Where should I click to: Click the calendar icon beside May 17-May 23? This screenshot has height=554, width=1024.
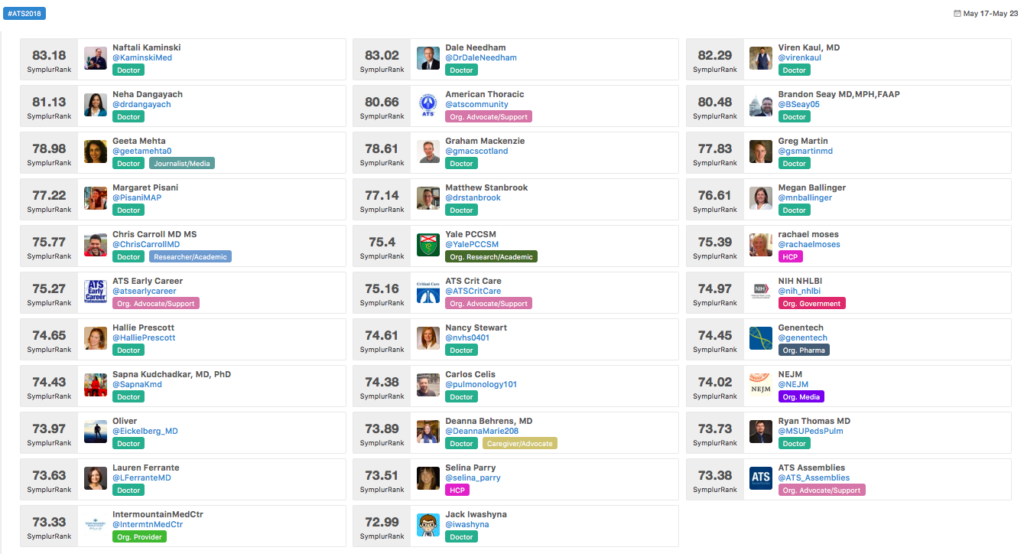(957, 13)
